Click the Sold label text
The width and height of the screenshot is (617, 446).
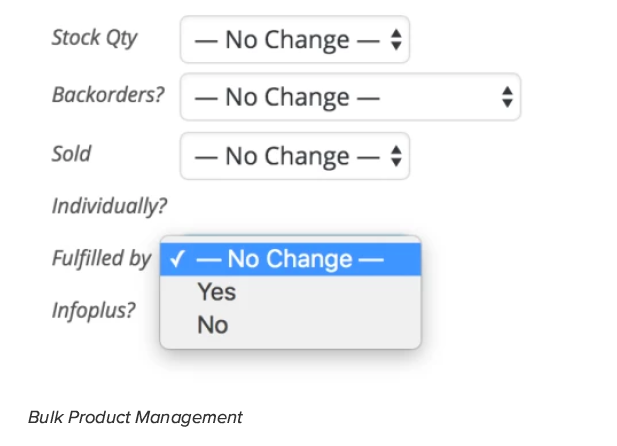pyautogui.click(x=71, y=154)
